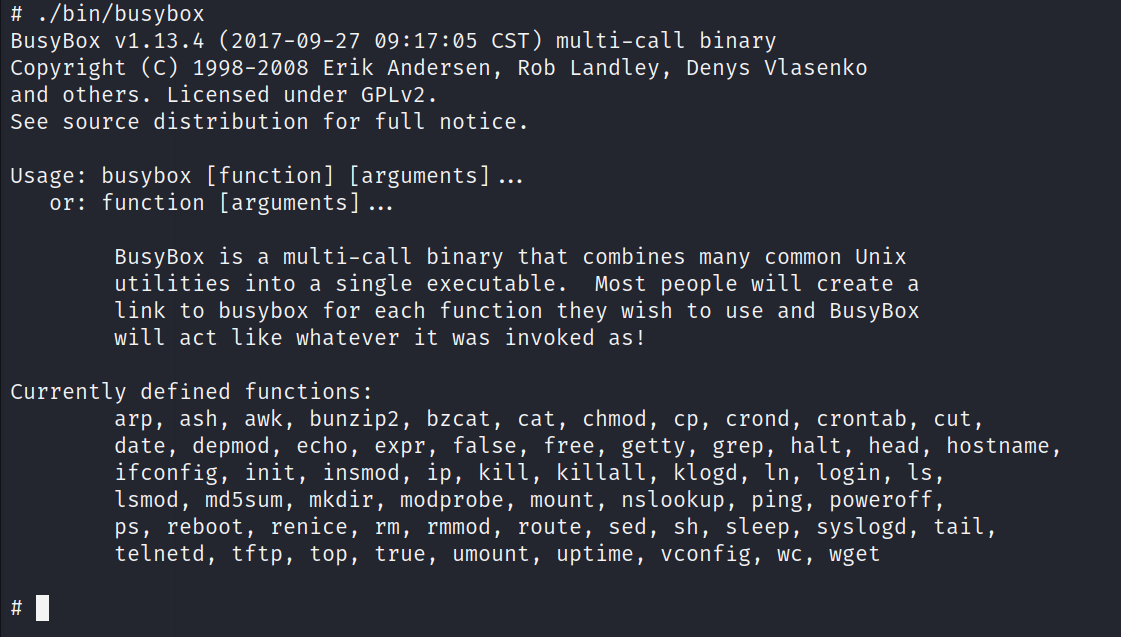Click the word 'syslogd' in the list
This screenshot has width=1121, height=637.
(x=861, y=528)
